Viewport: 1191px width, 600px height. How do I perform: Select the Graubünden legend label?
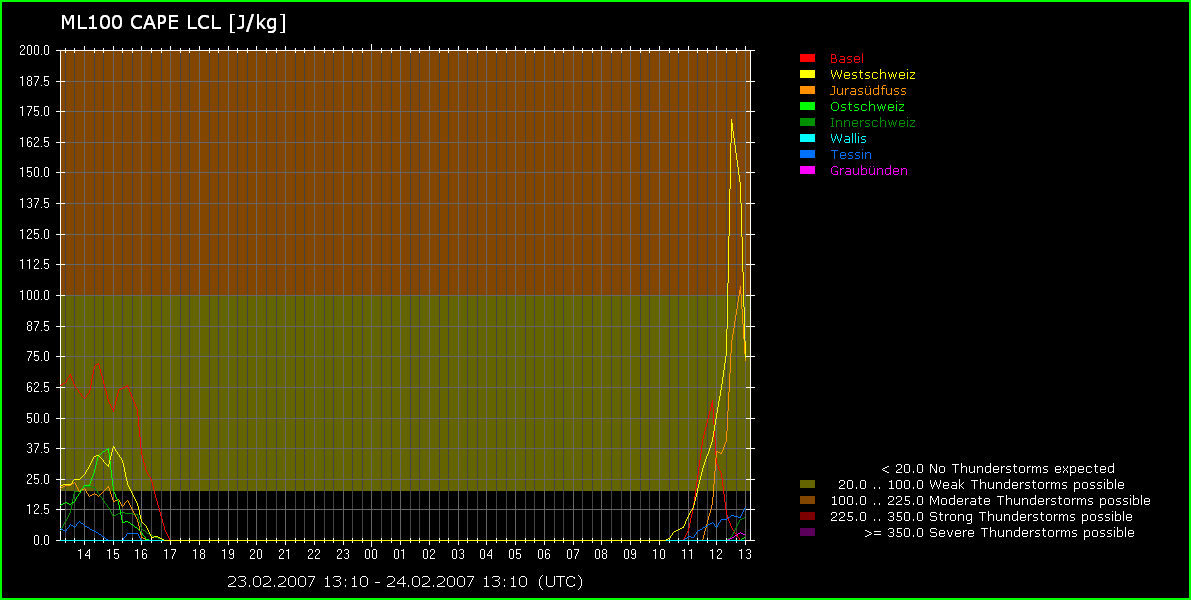(x=869, y=171)
